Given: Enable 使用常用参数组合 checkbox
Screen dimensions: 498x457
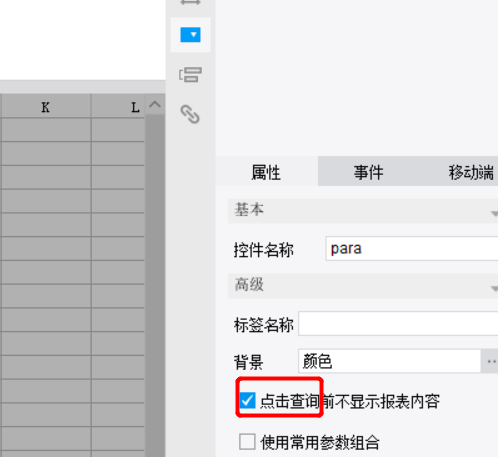Looking at the screenshot, I should tap(247, 442).
